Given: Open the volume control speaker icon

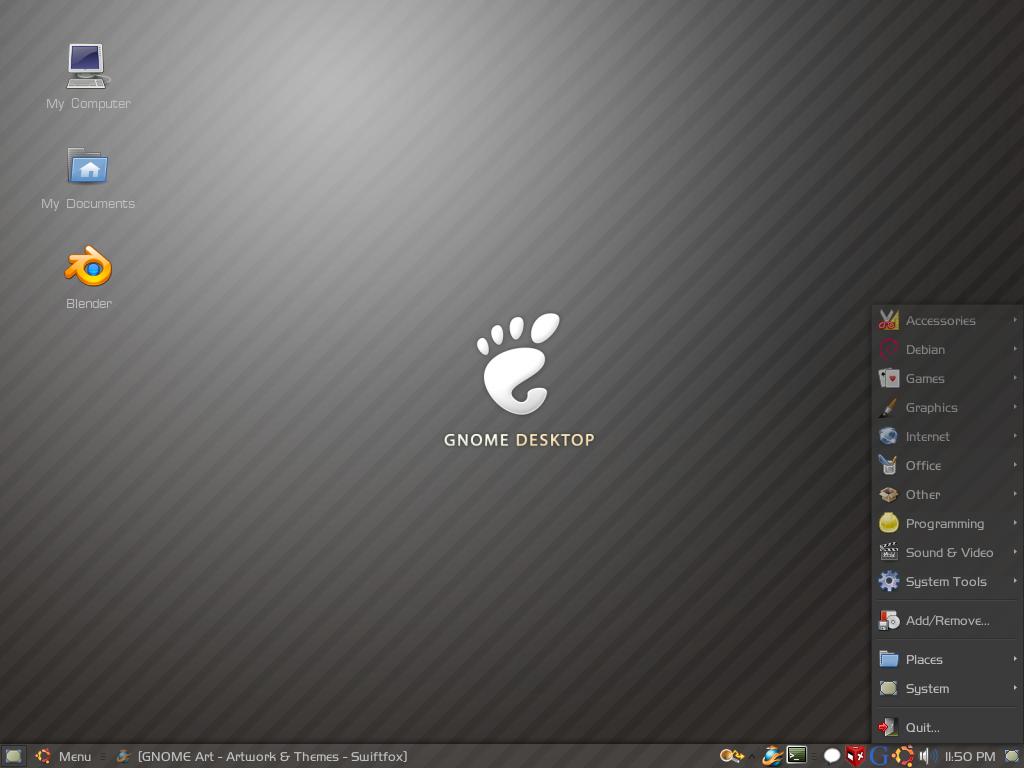Looking at the screenshot, I should [927, 756].
